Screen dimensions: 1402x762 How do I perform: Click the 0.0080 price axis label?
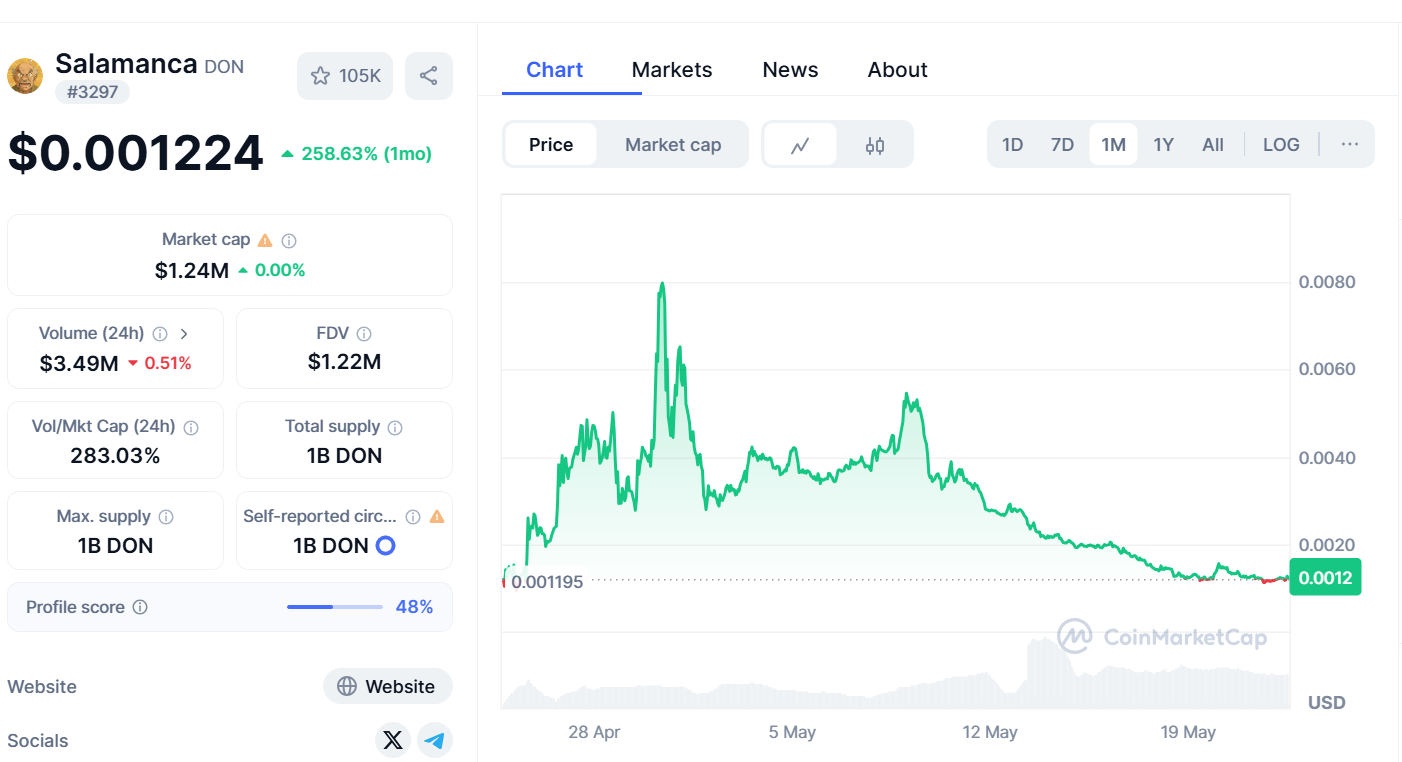(x=1327, y=282)
